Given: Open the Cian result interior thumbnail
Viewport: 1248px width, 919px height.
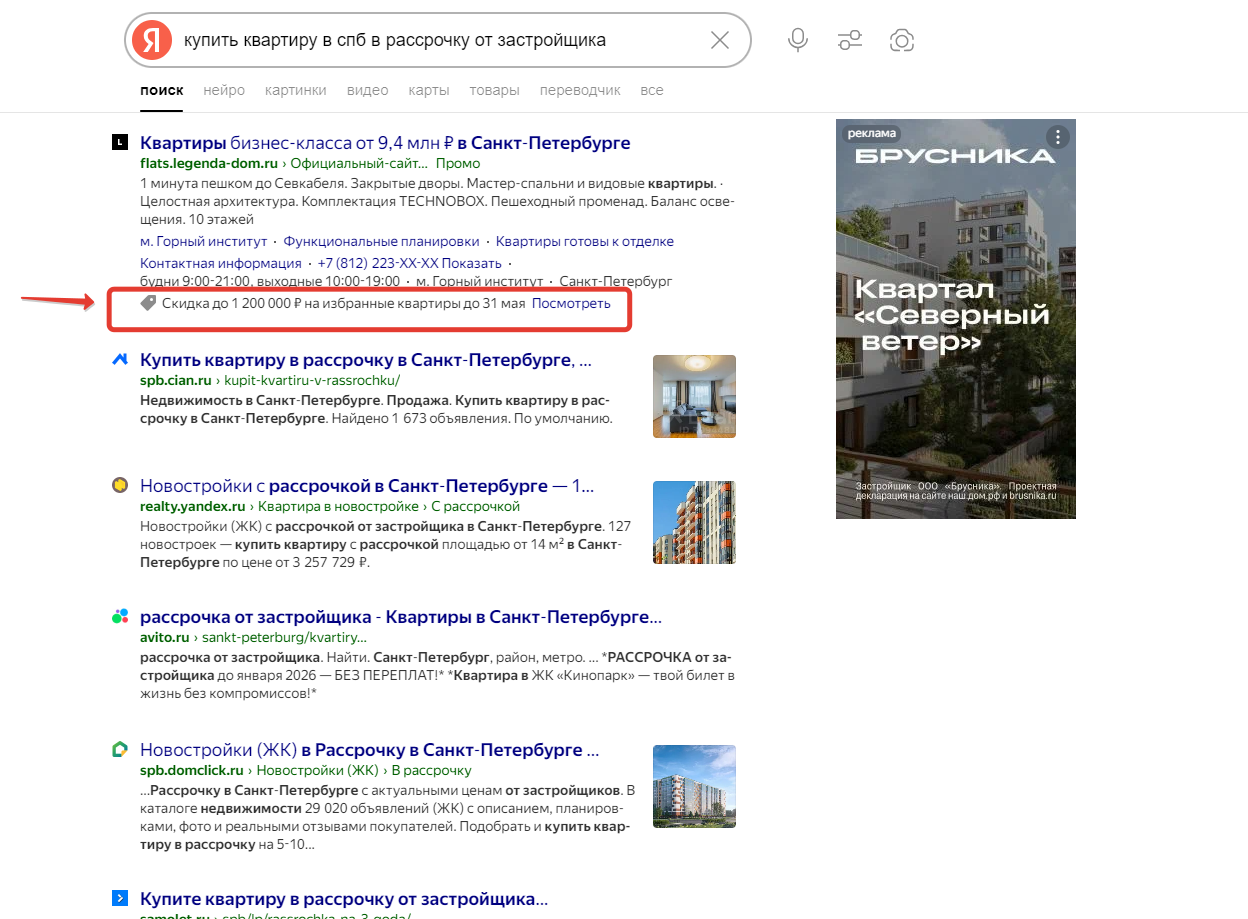Looking at the screenshot, I should (694, 396).
